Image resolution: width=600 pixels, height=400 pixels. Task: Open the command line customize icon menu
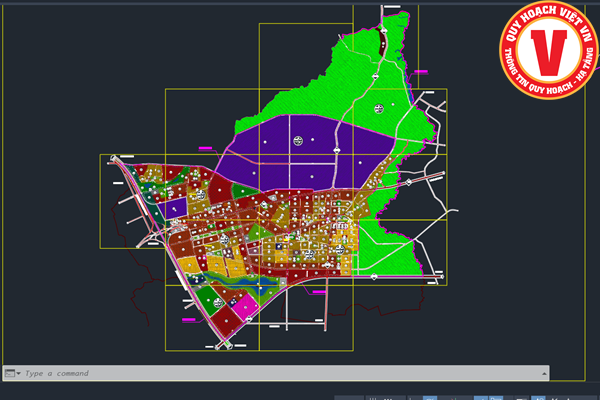11,373
